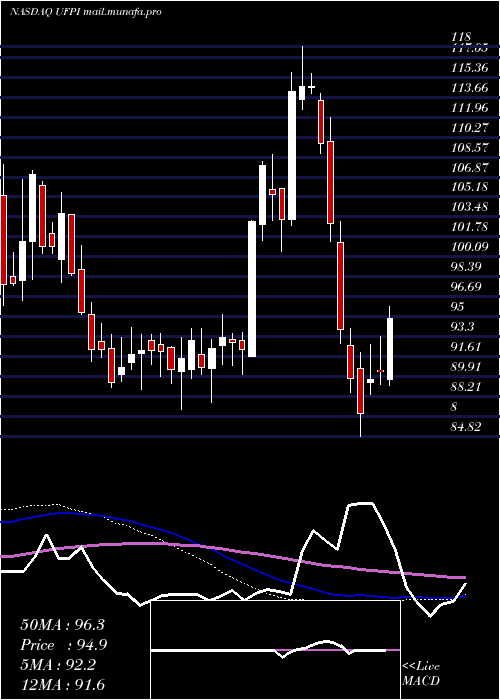
Task: Select the 100.09 price axis label
Action: pos(470,247)
